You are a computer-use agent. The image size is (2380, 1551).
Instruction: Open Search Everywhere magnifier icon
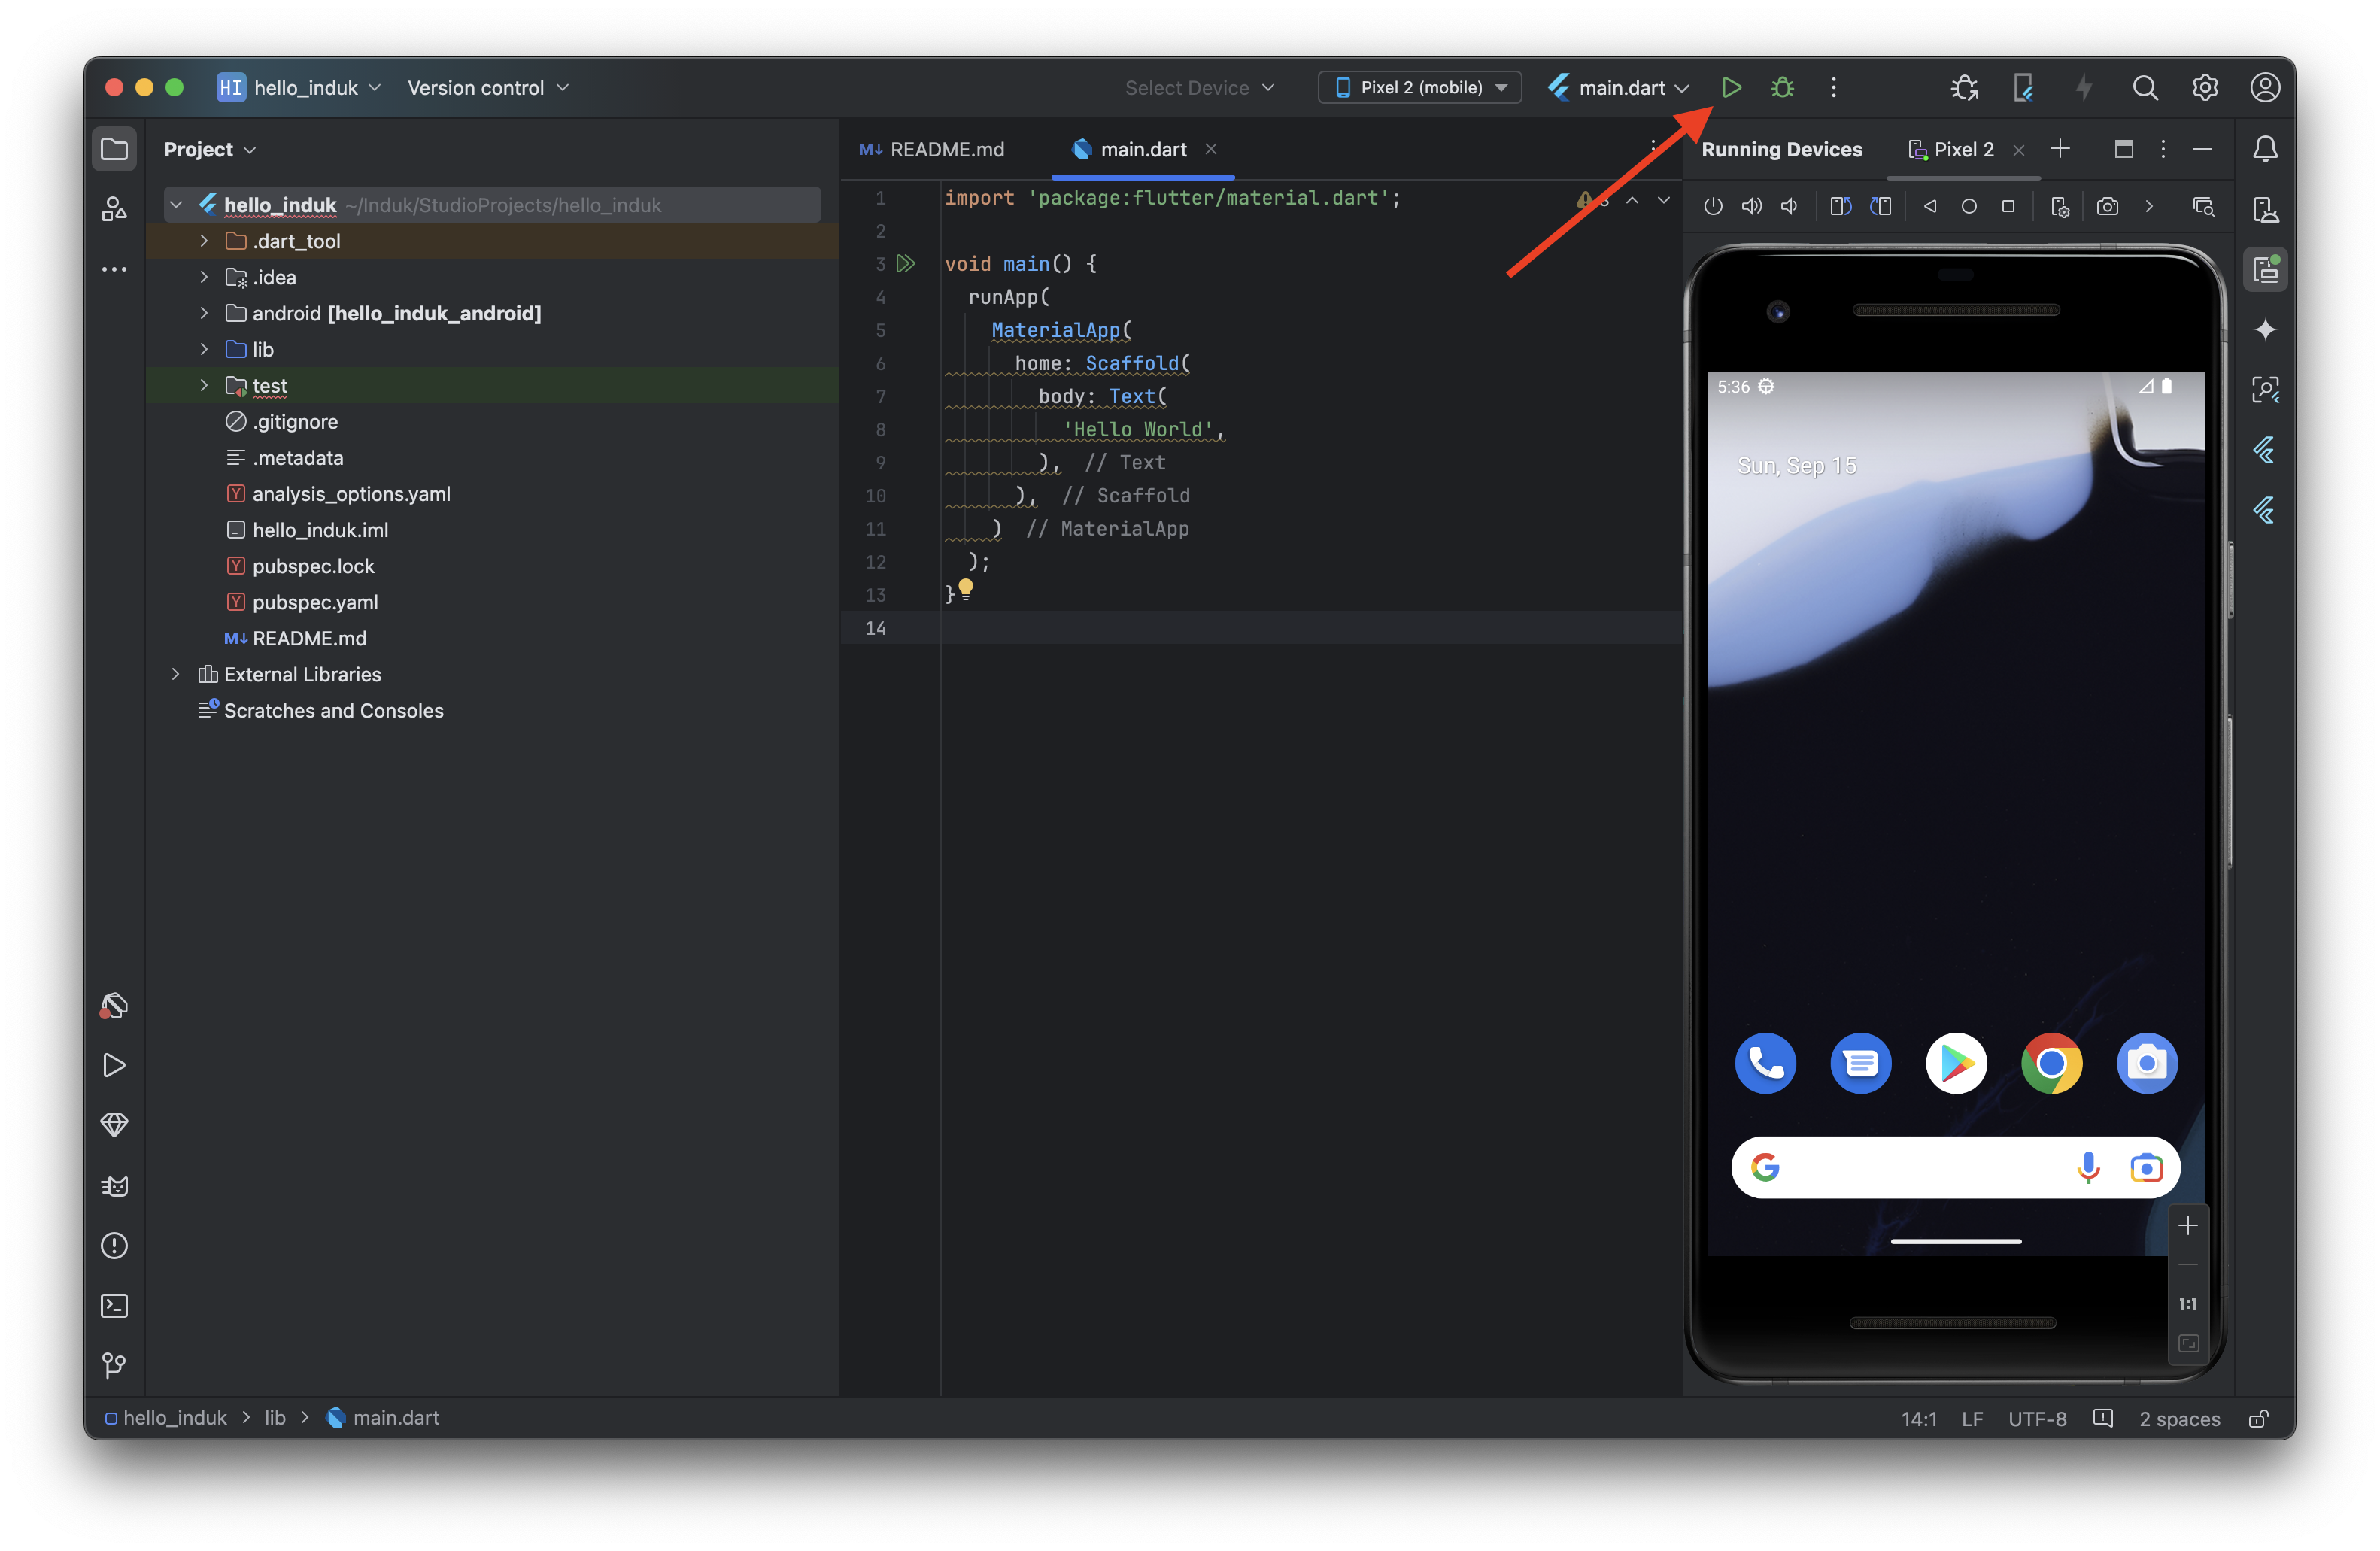(x=2144, y=87)
